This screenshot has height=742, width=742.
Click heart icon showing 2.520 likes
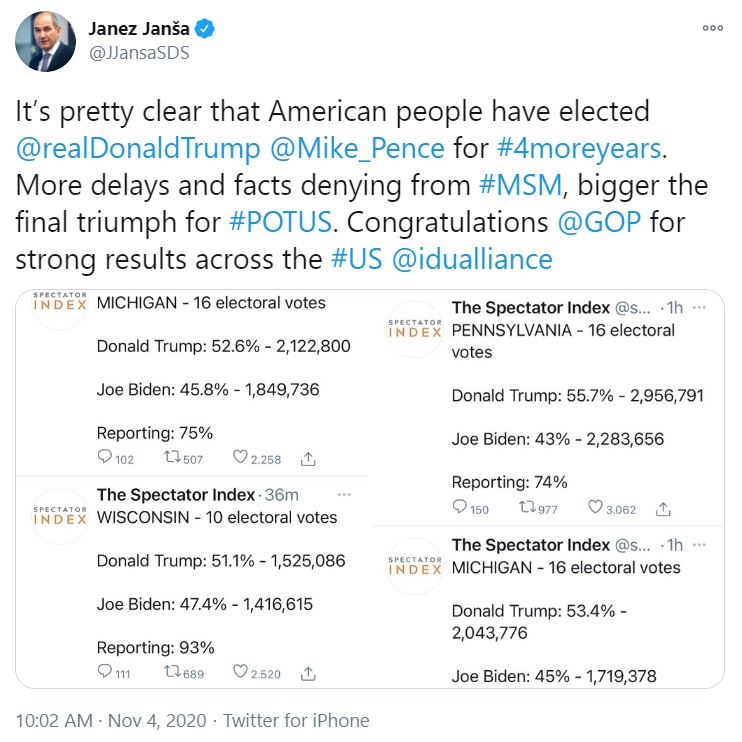tap(240, 673)
